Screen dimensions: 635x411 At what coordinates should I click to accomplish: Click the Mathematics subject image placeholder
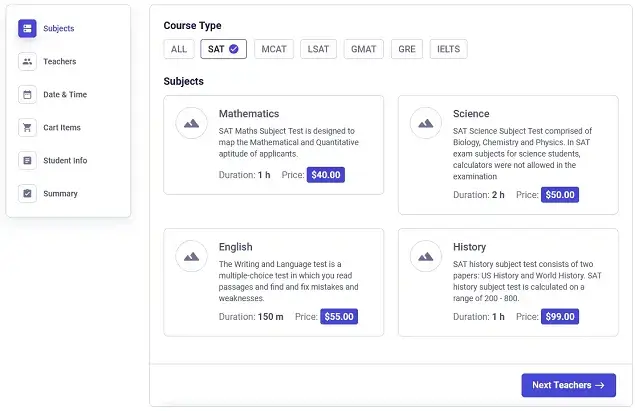click(192, 123)
